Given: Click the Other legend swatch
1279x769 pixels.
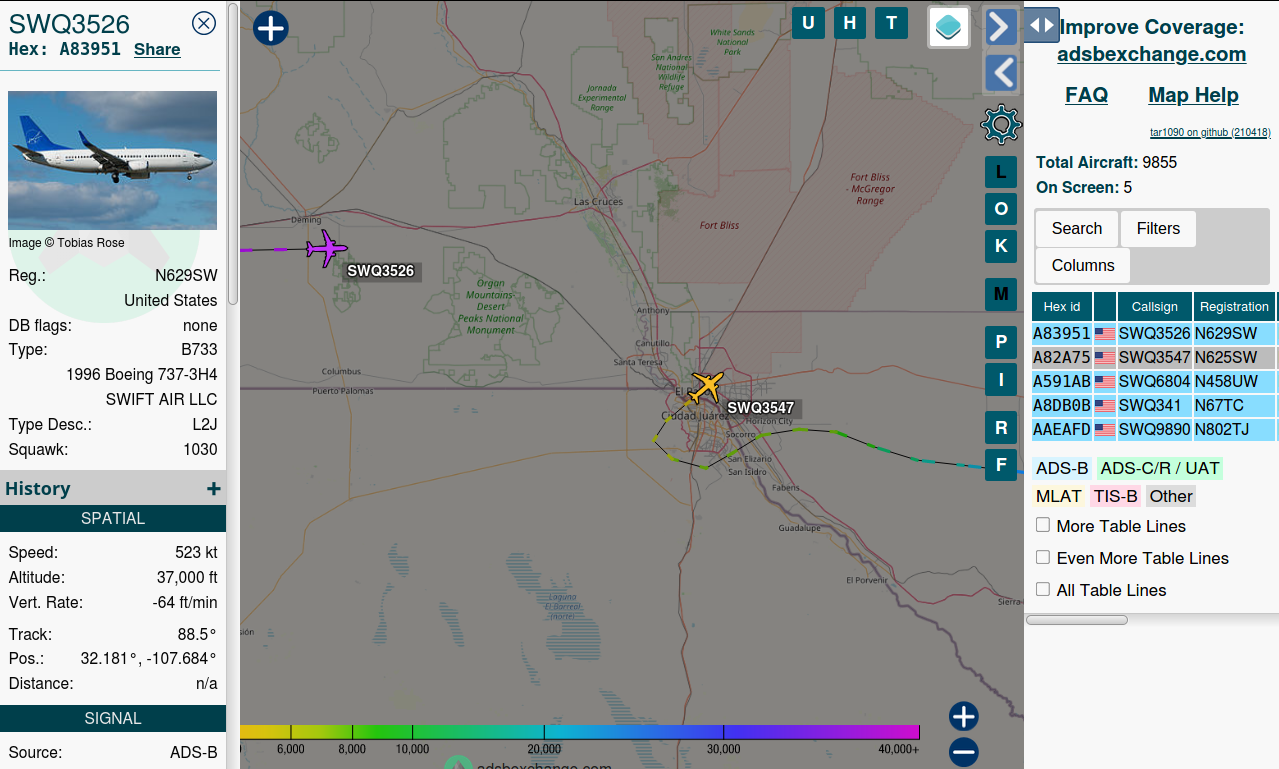Looking at the screenshot, I should 1171,496.
